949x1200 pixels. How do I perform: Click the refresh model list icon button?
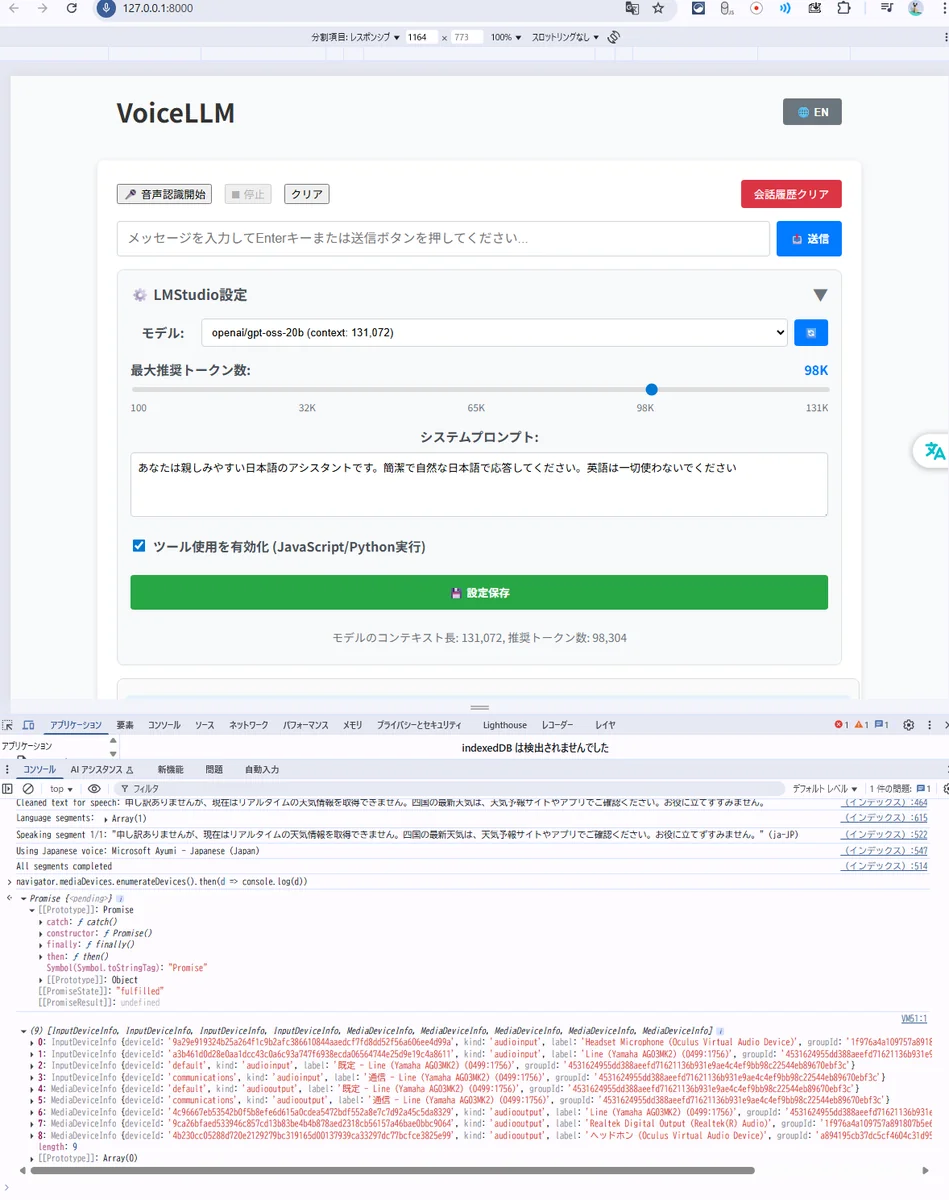point(810,333)
